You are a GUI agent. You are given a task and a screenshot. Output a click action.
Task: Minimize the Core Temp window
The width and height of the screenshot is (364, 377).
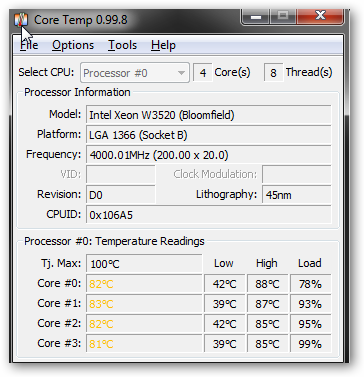click(256, 16)
